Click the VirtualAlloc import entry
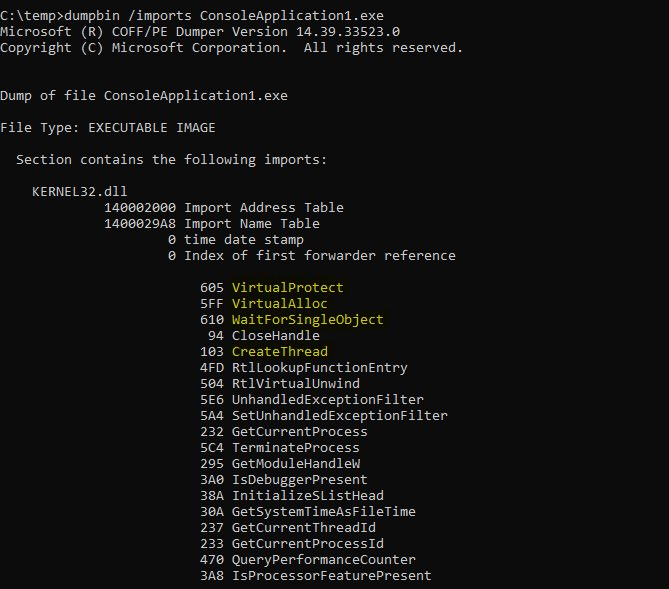The width and height of the screenshot is (669, 589). point(279,304)
